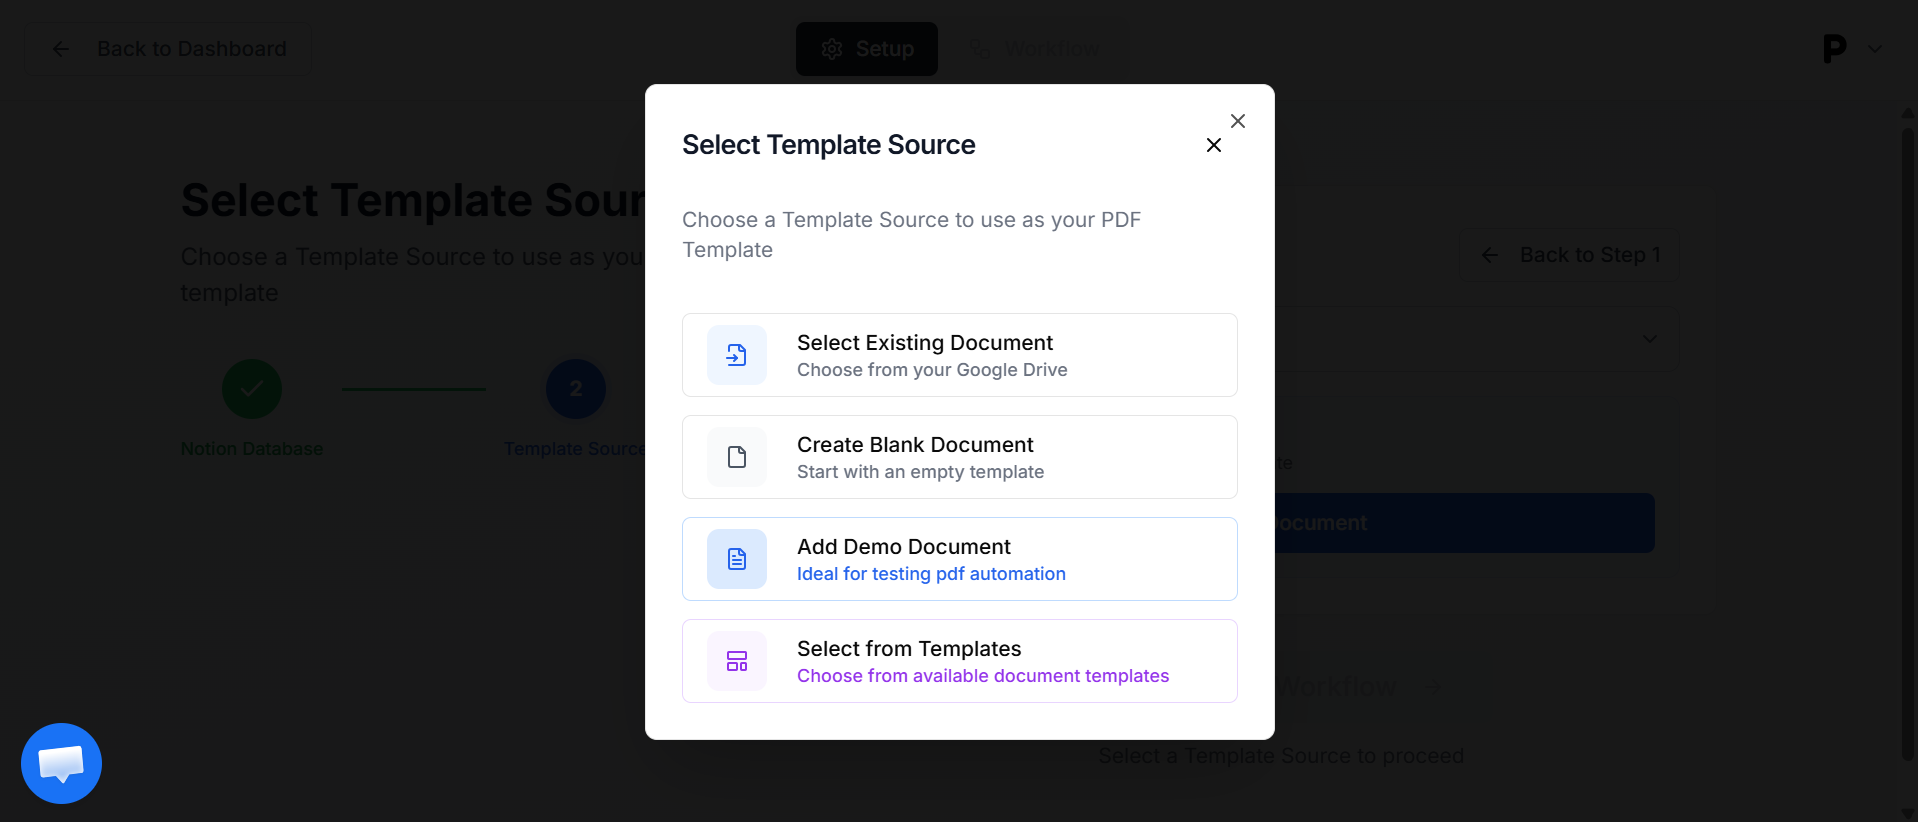Viewport: 1918px width, 822px height.
Task: Click the purple Select from Templates layout icon
Action: [736, 661]
